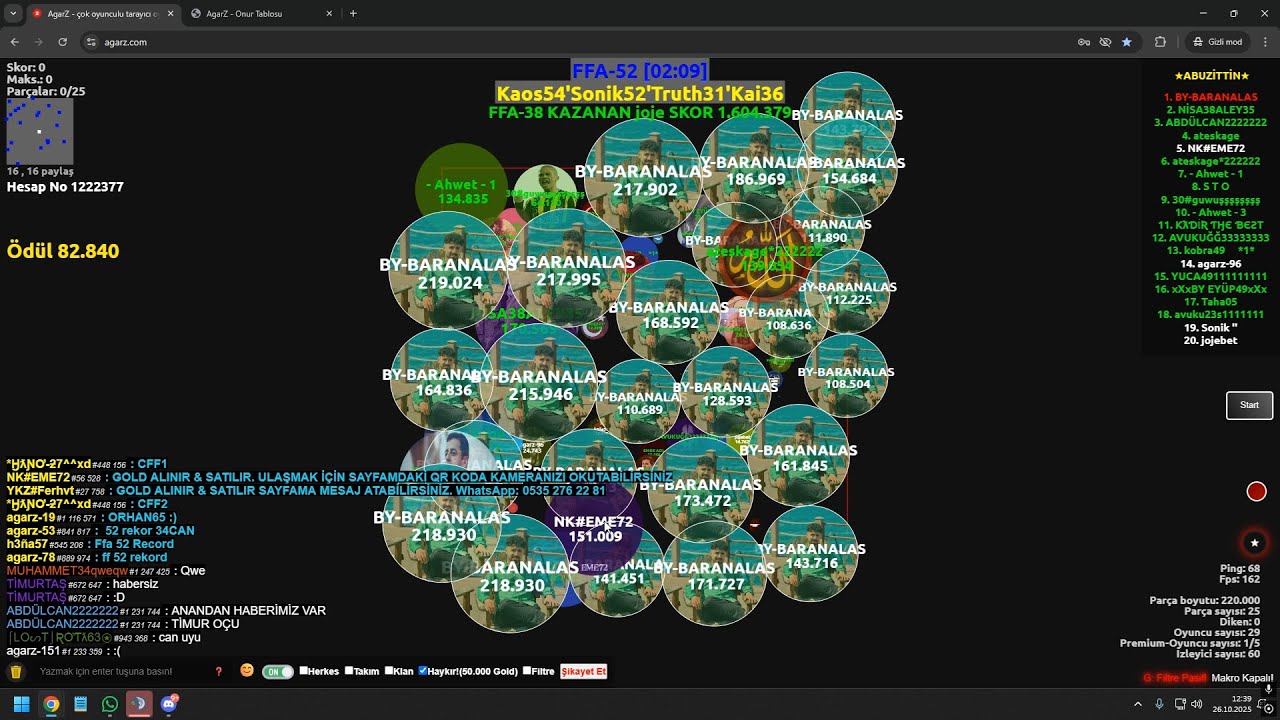
Task: Open WhatsApp from the taskbar
Action: (110, 704)
